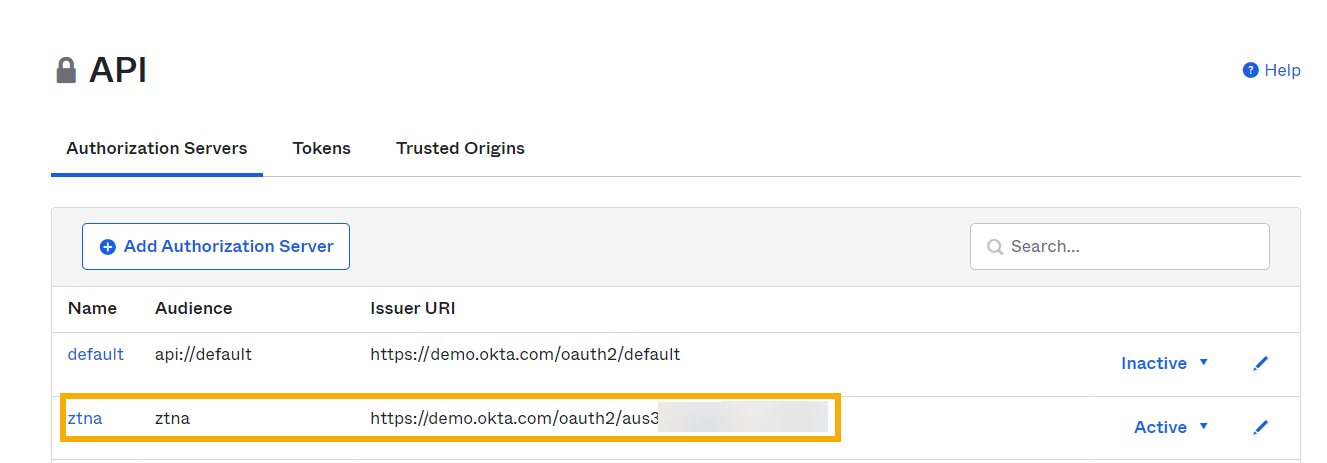Go to the Trusted Origins tab
Image resolution: width=1327 pixels, height=463 pixels.
pyautogui.click(x=460, y=148)
